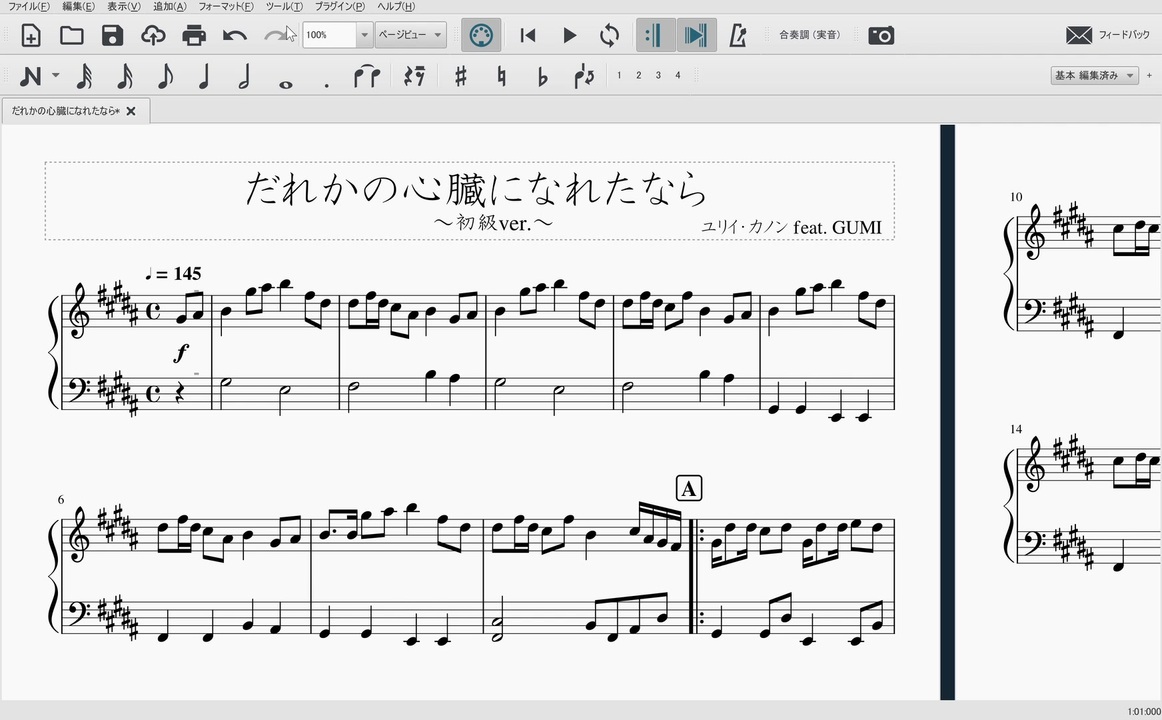Open the 基本 編集済み workspace dropdown
The width and height of the screenshot is (1162, 720).
coord(1095,76)
